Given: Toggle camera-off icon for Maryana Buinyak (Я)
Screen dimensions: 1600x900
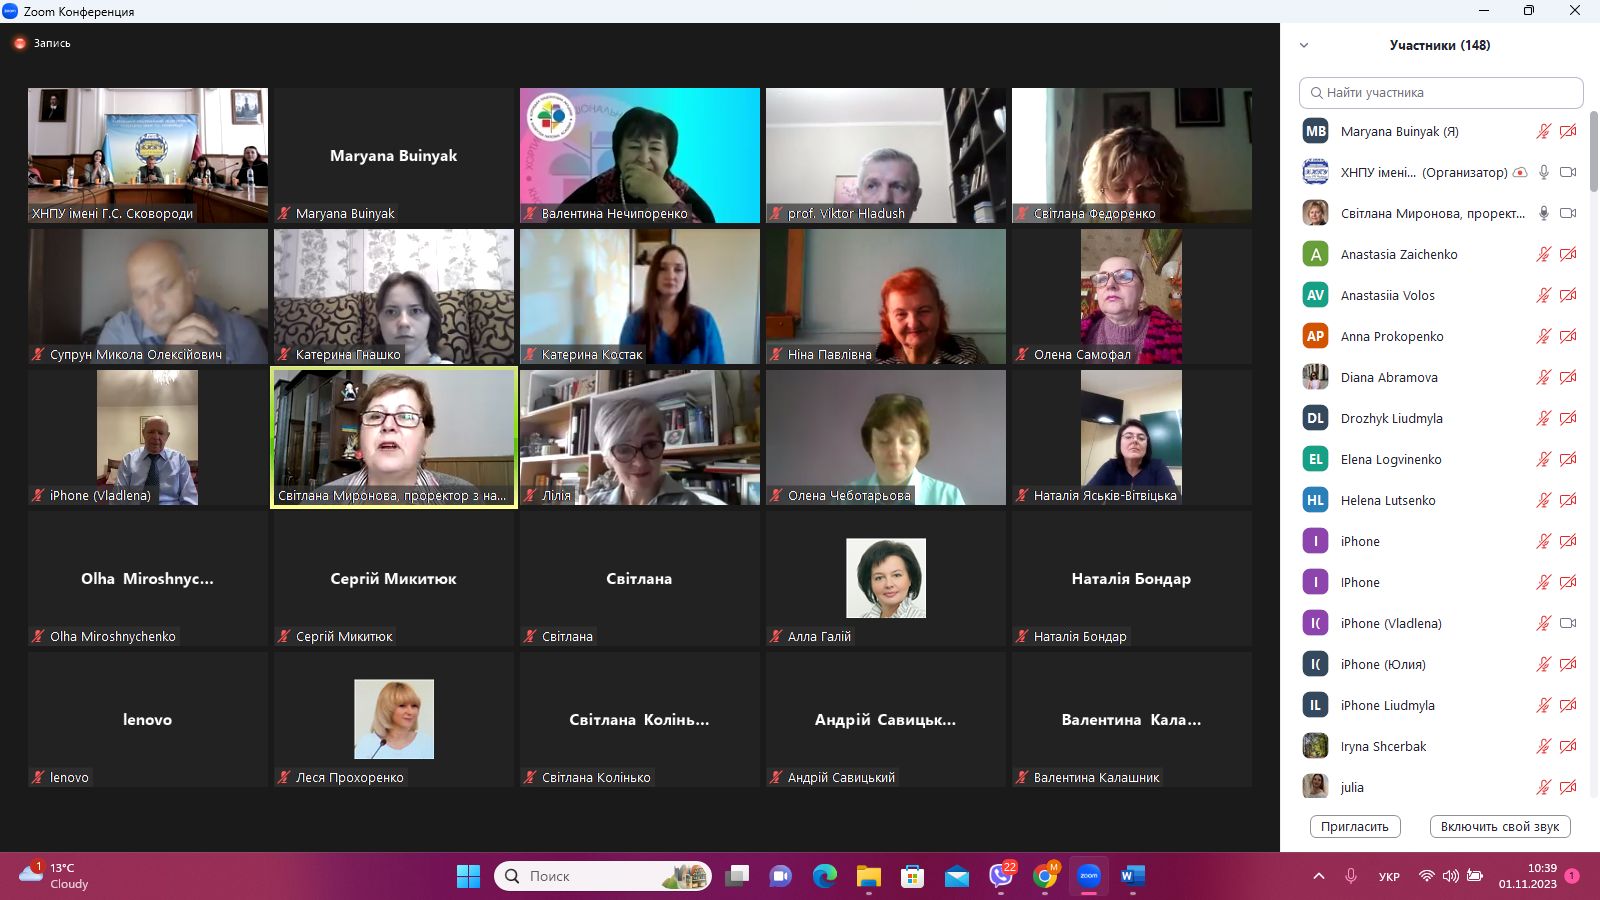Looking at the screenshot, I should pos(1568,131).
